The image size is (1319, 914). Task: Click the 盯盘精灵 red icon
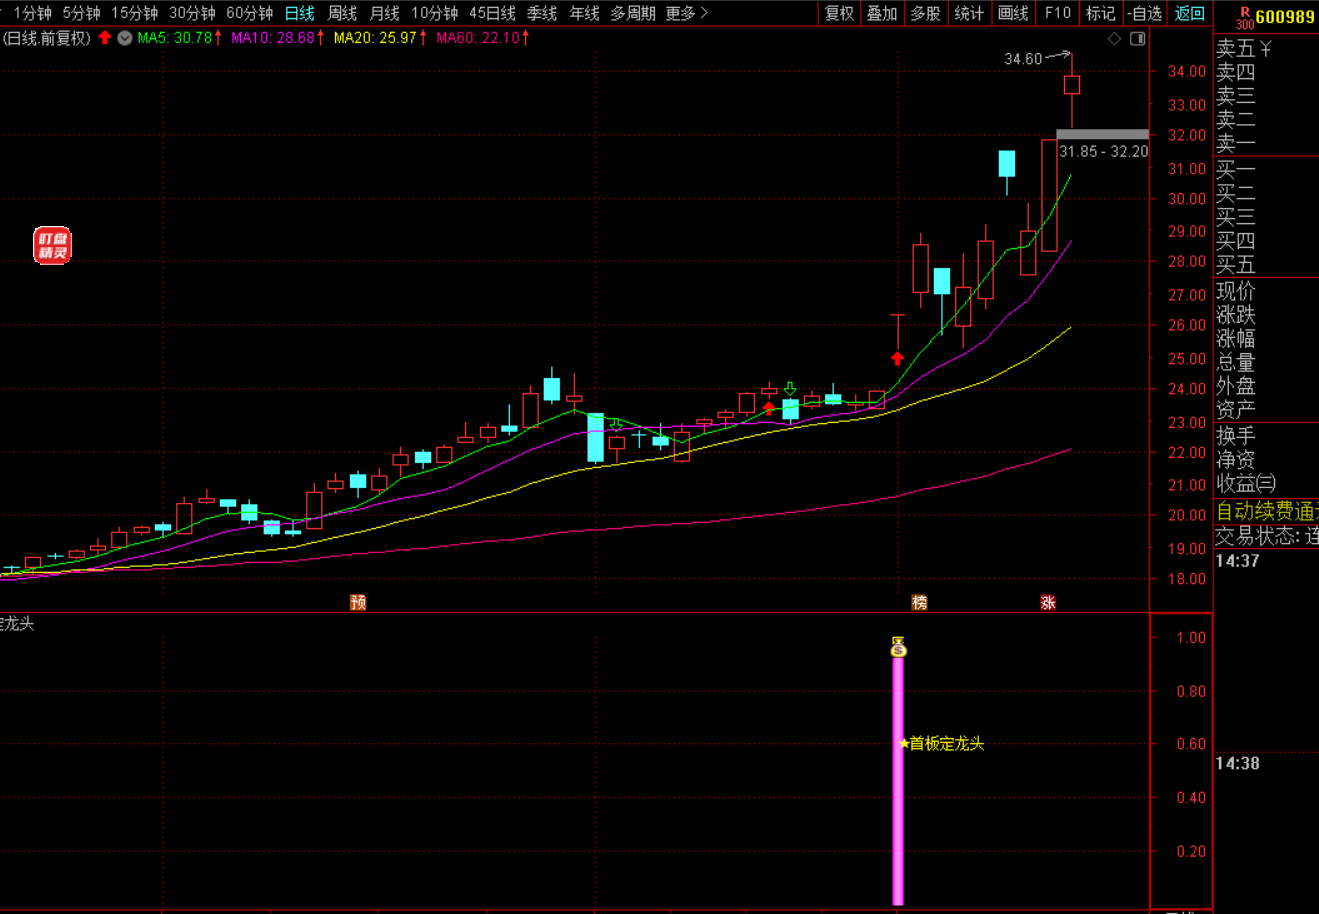pos(53,245)
